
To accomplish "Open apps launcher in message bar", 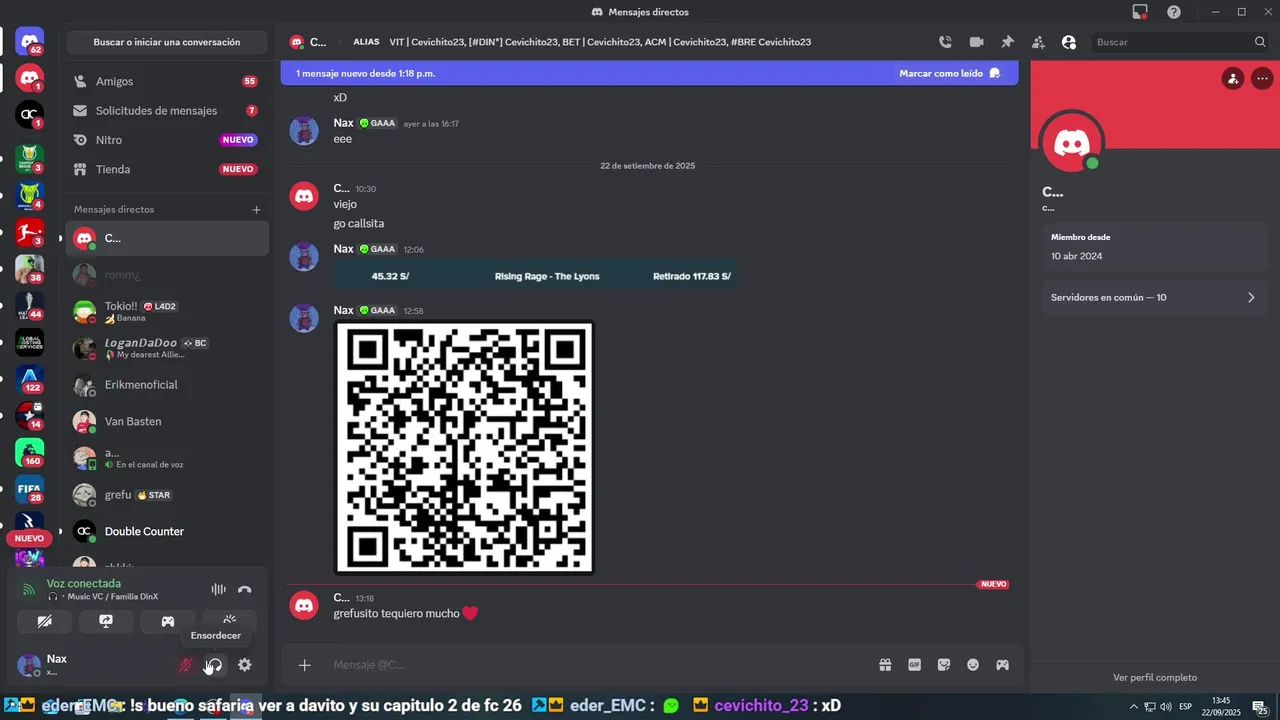I will pyautogui.click(x=1002, y=665).
